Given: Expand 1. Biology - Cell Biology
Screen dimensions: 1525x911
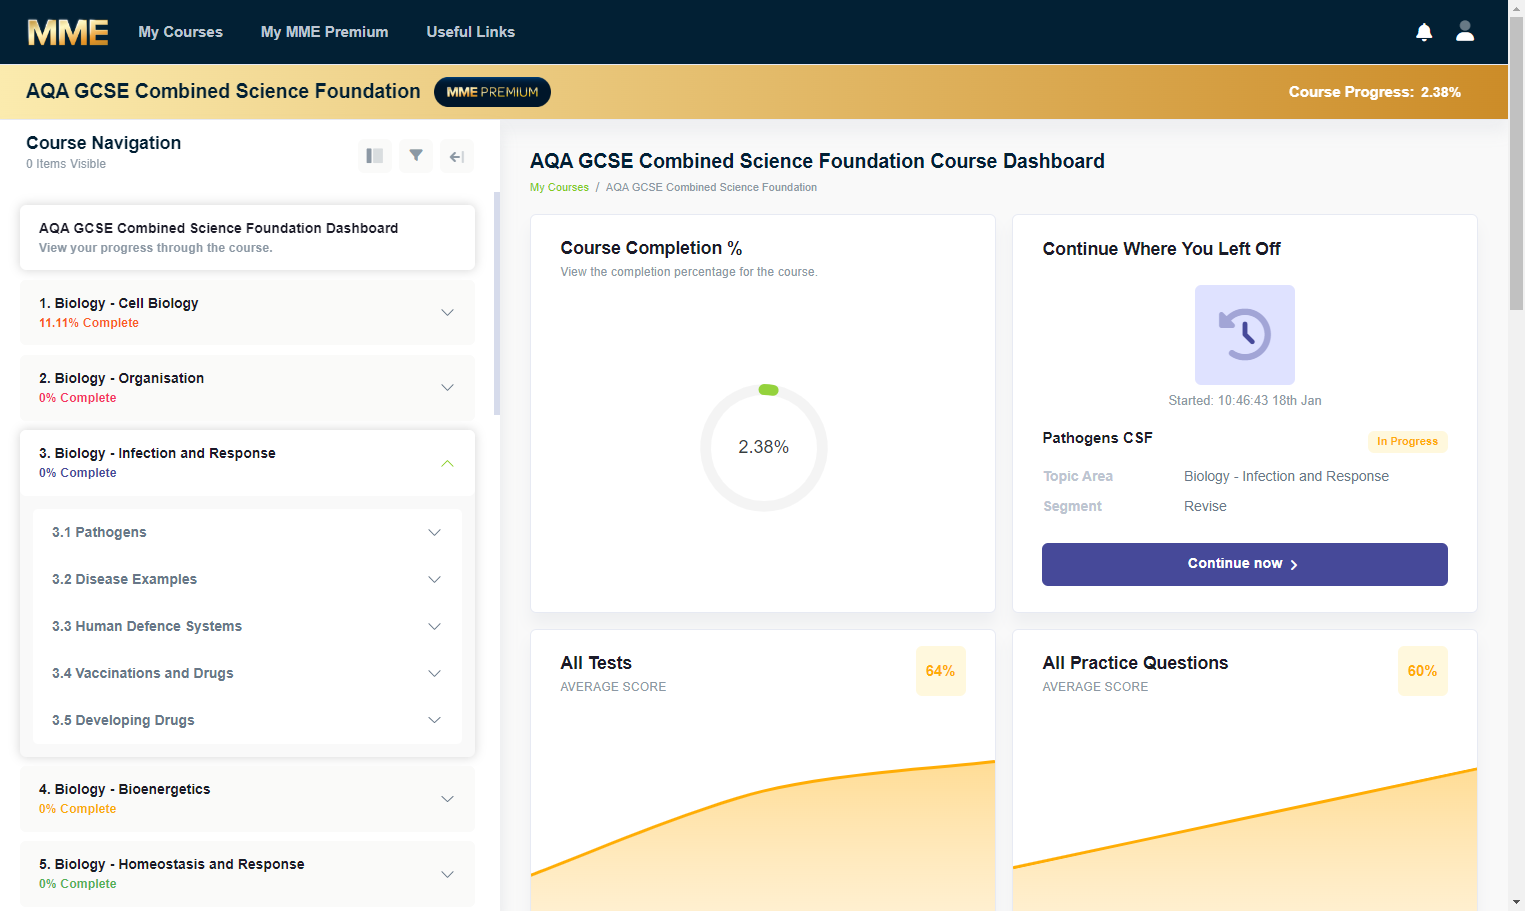Looking at the screenshot, I should (247, 312).
